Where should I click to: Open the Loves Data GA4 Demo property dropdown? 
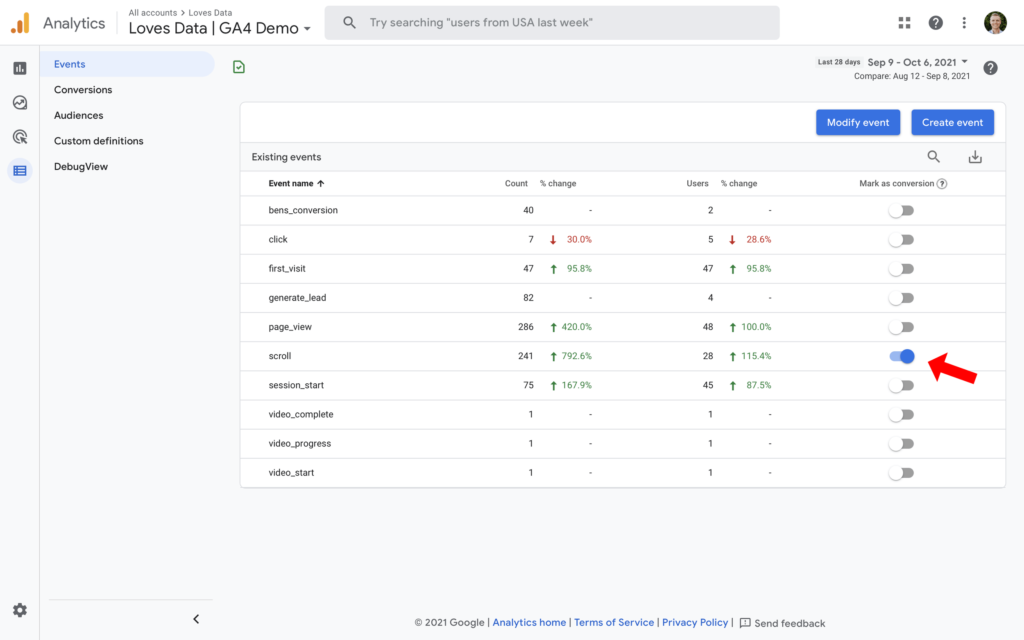coord(219,28)
